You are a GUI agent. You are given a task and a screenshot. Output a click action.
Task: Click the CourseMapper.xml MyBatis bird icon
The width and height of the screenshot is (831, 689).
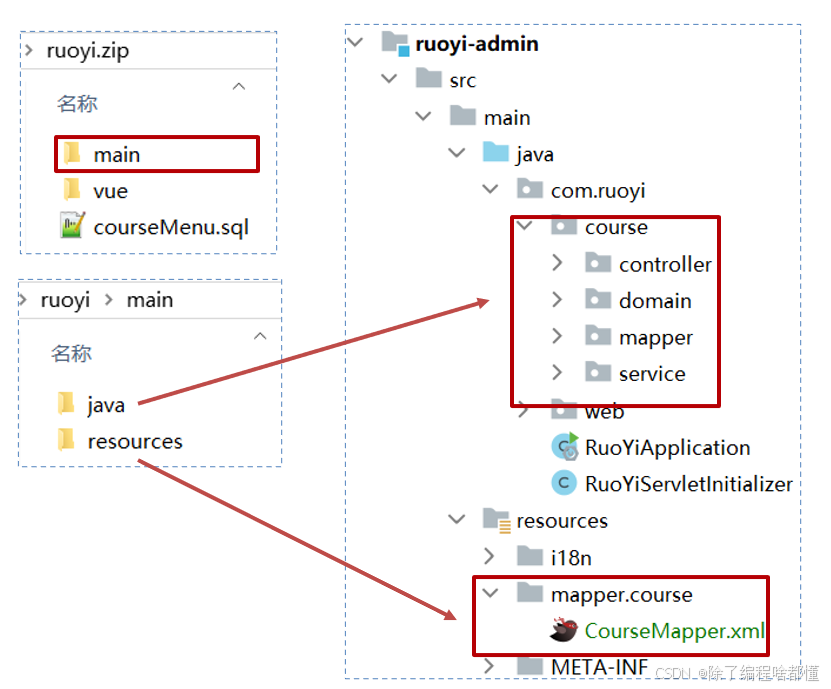pyautogui.click(x=564, y=630)
